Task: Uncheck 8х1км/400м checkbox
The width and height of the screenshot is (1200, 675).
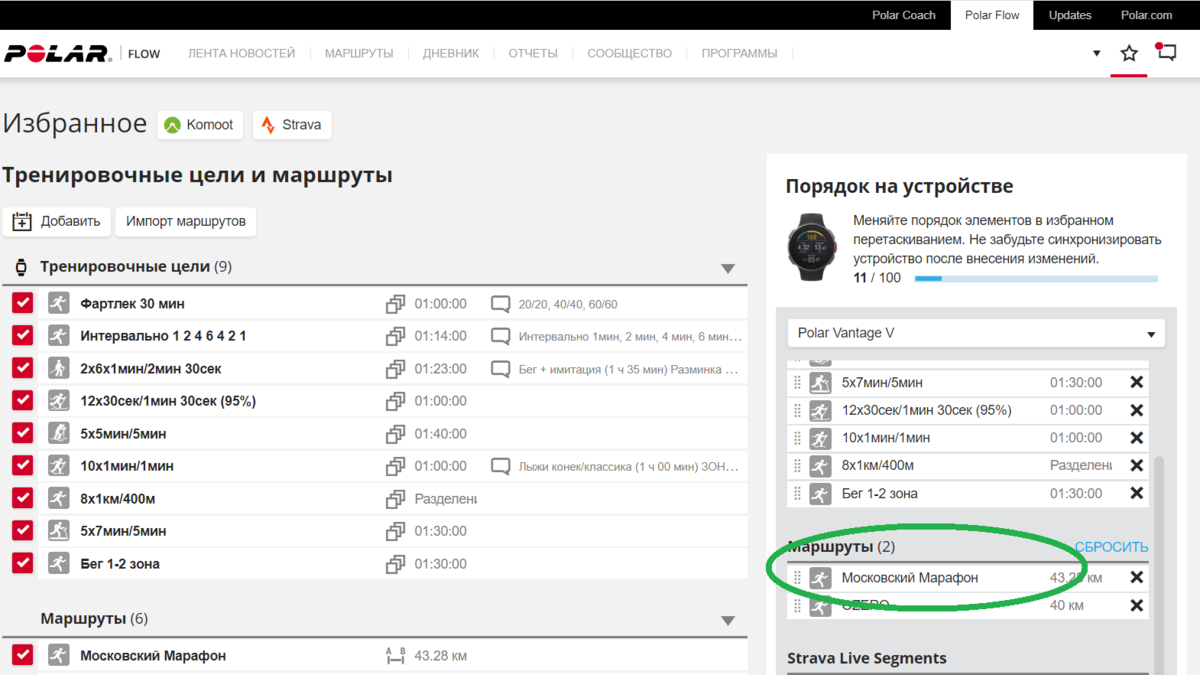Action: click(23, 498)
